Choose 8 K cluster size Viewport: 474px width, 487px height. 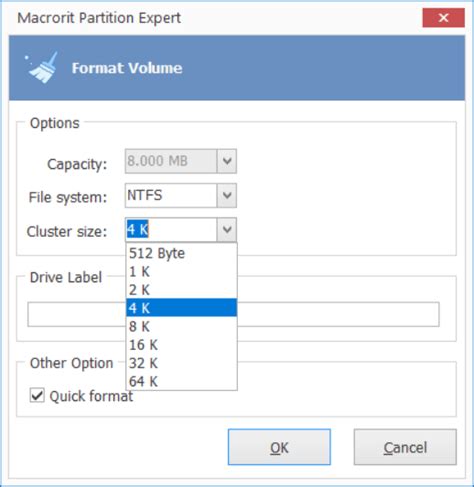[x=181, y=326]
